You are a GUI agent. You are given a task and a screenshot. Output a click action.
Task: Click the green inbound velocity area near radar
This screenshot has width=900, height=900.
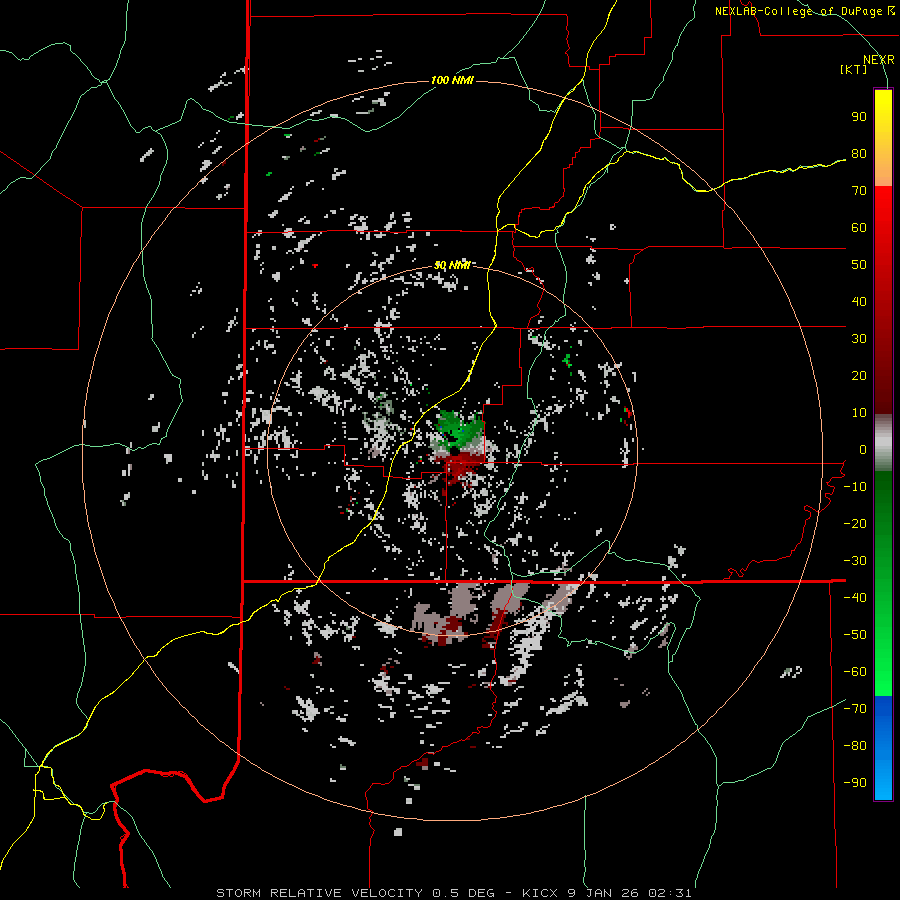(x=459, y=429)
